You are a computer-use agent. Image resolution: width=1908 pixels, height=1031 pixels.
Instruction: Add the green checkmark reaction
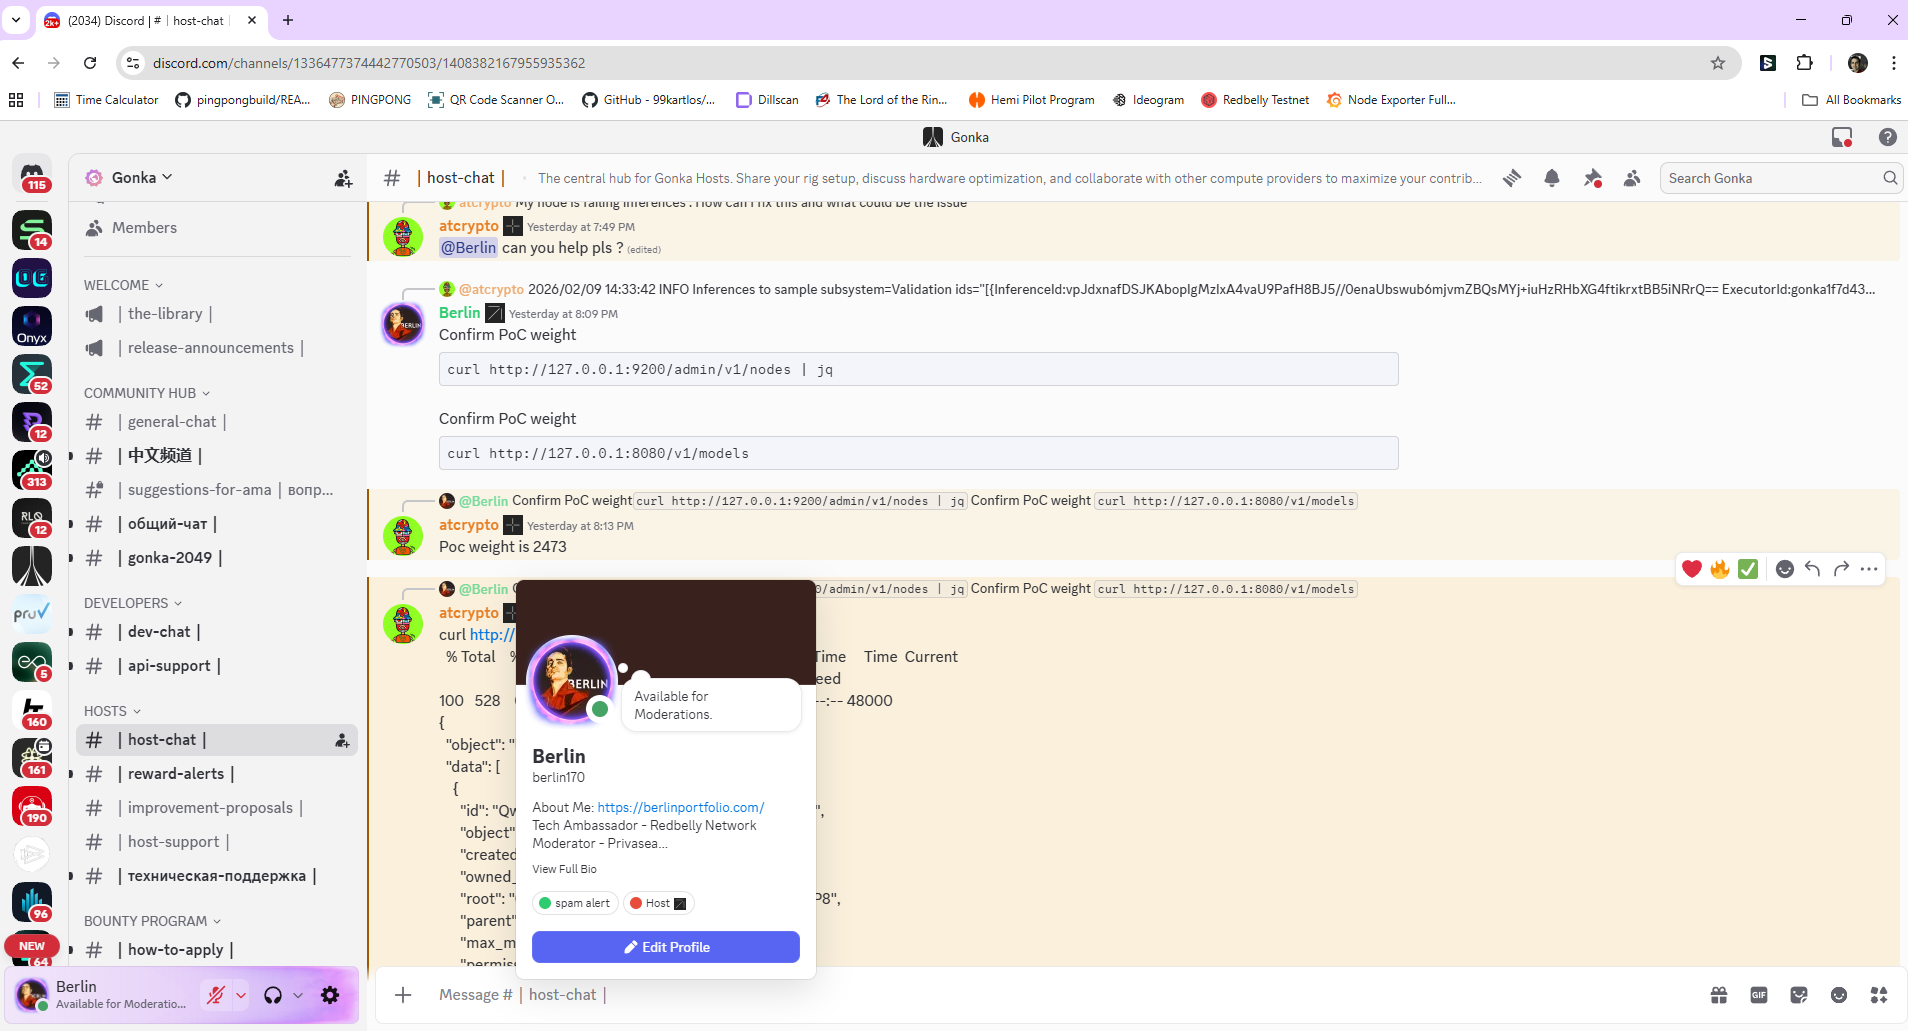click(1748, 569)
